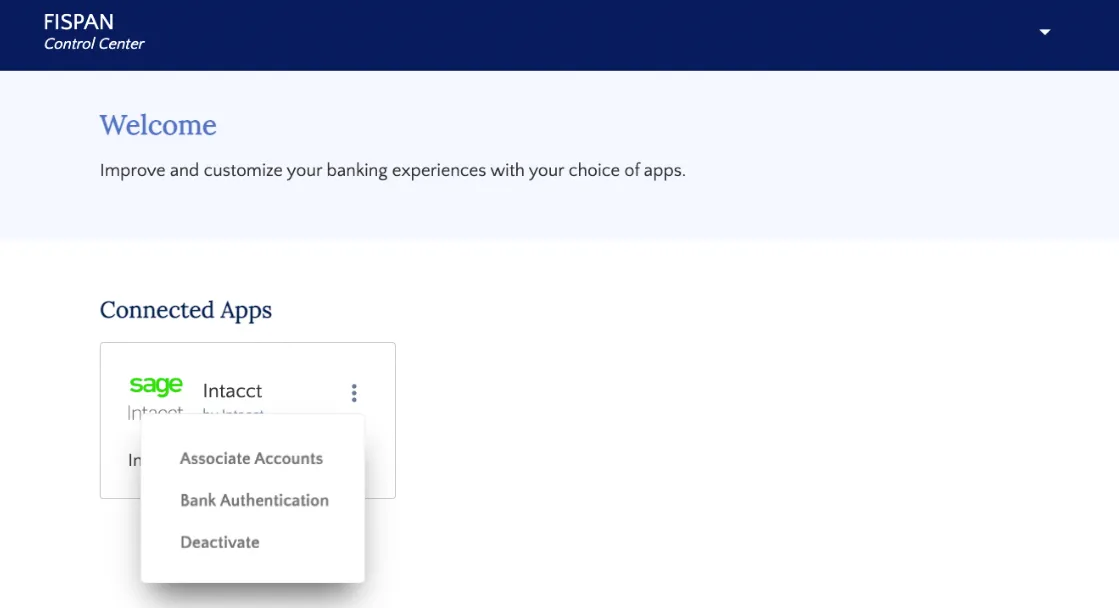
Task: Click the 'Improve and customize your banking' description
Action: [x=393, y=171]
